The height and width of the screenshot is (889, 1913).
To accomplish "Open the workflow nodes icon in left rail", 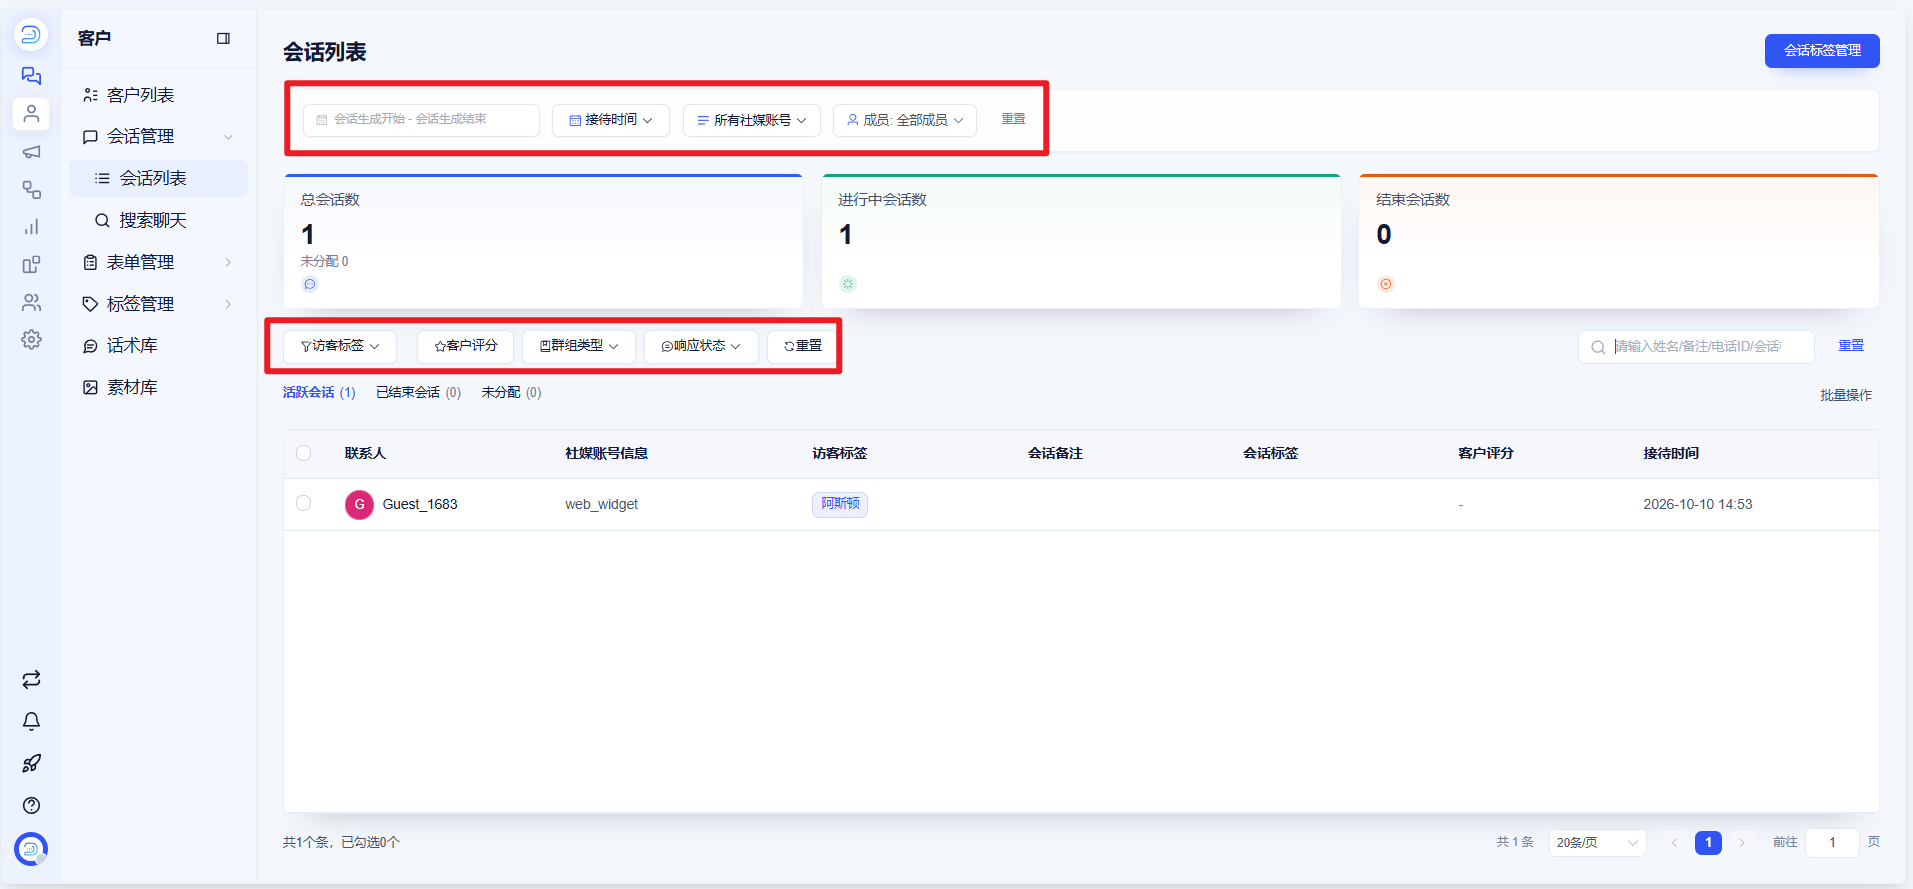I will point(31,190).
